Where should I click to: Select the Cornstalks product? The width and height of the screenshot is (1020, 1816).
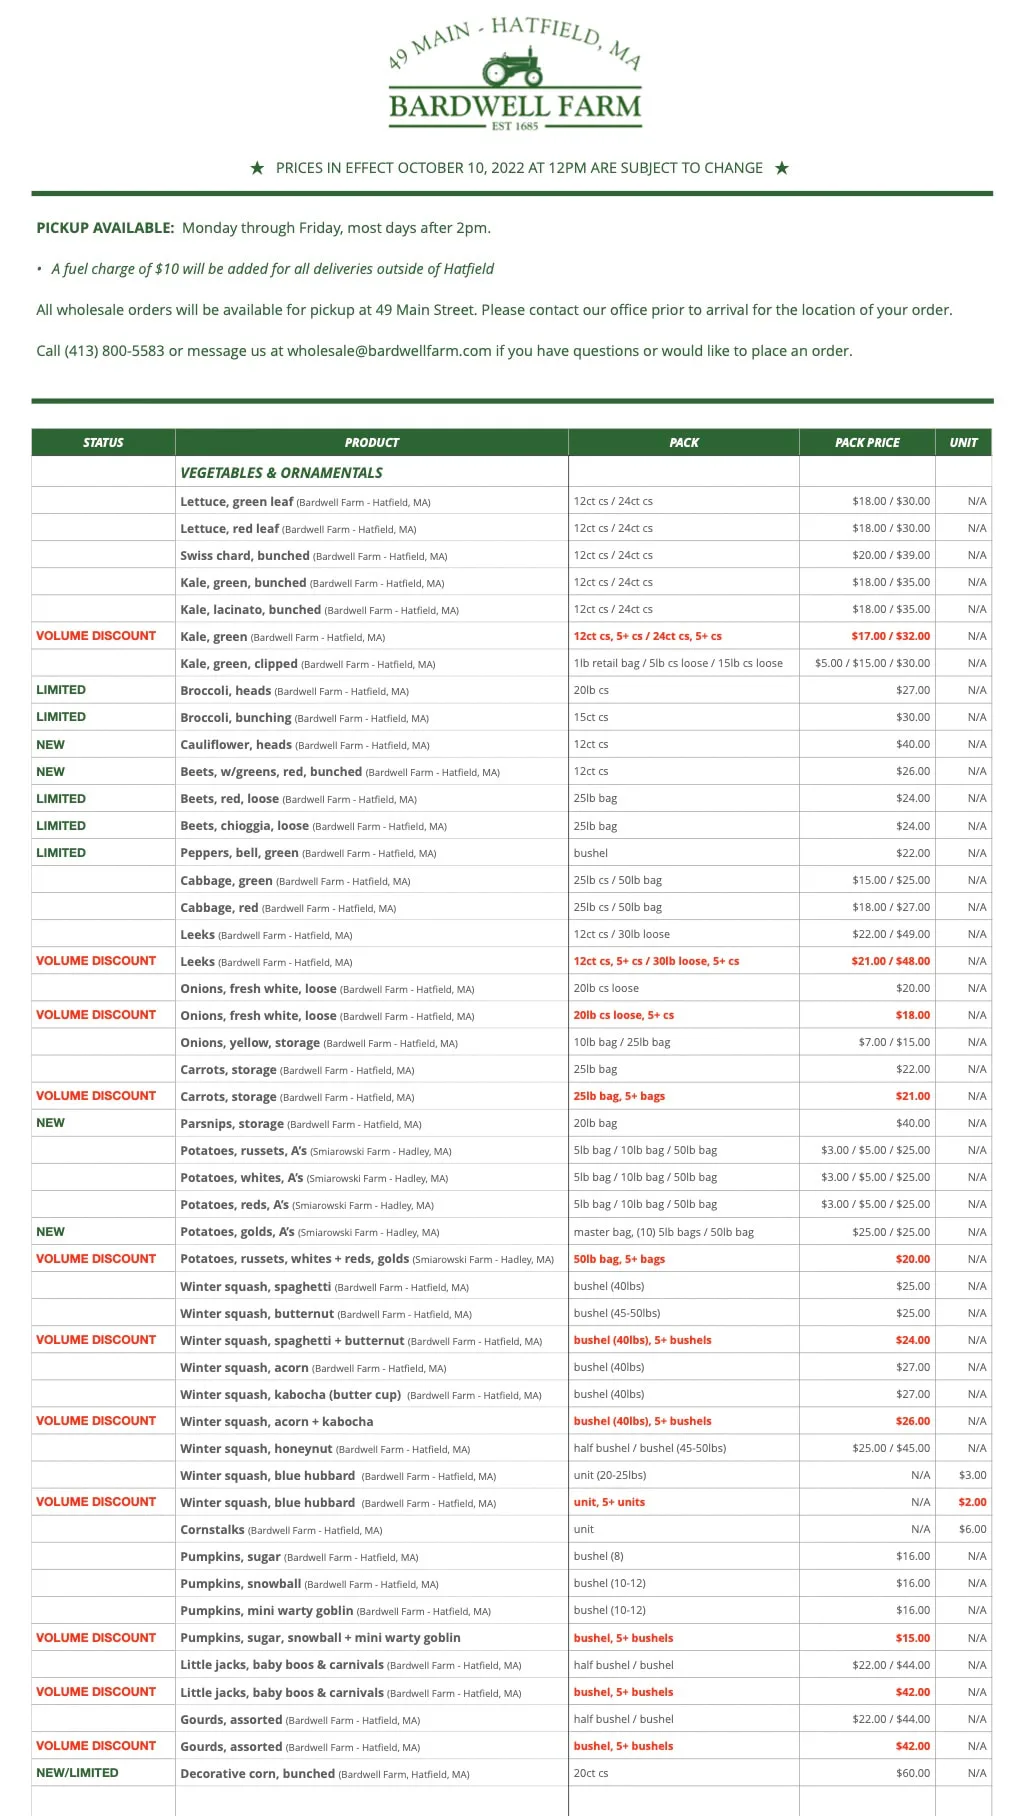point(212,1529)
